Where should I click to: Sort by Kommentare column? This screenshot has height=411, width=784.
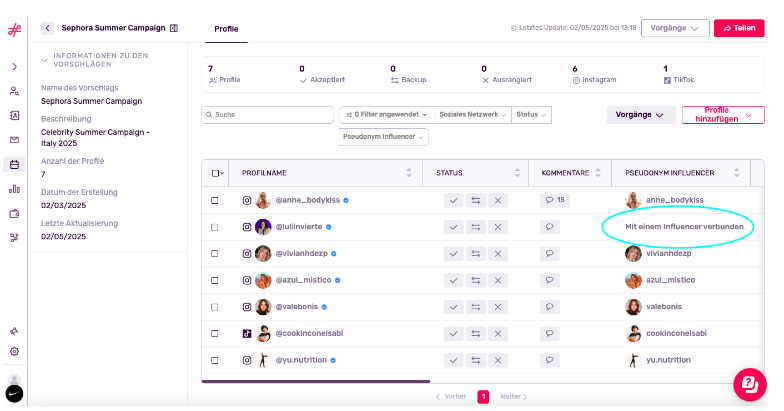click(598, 173)
